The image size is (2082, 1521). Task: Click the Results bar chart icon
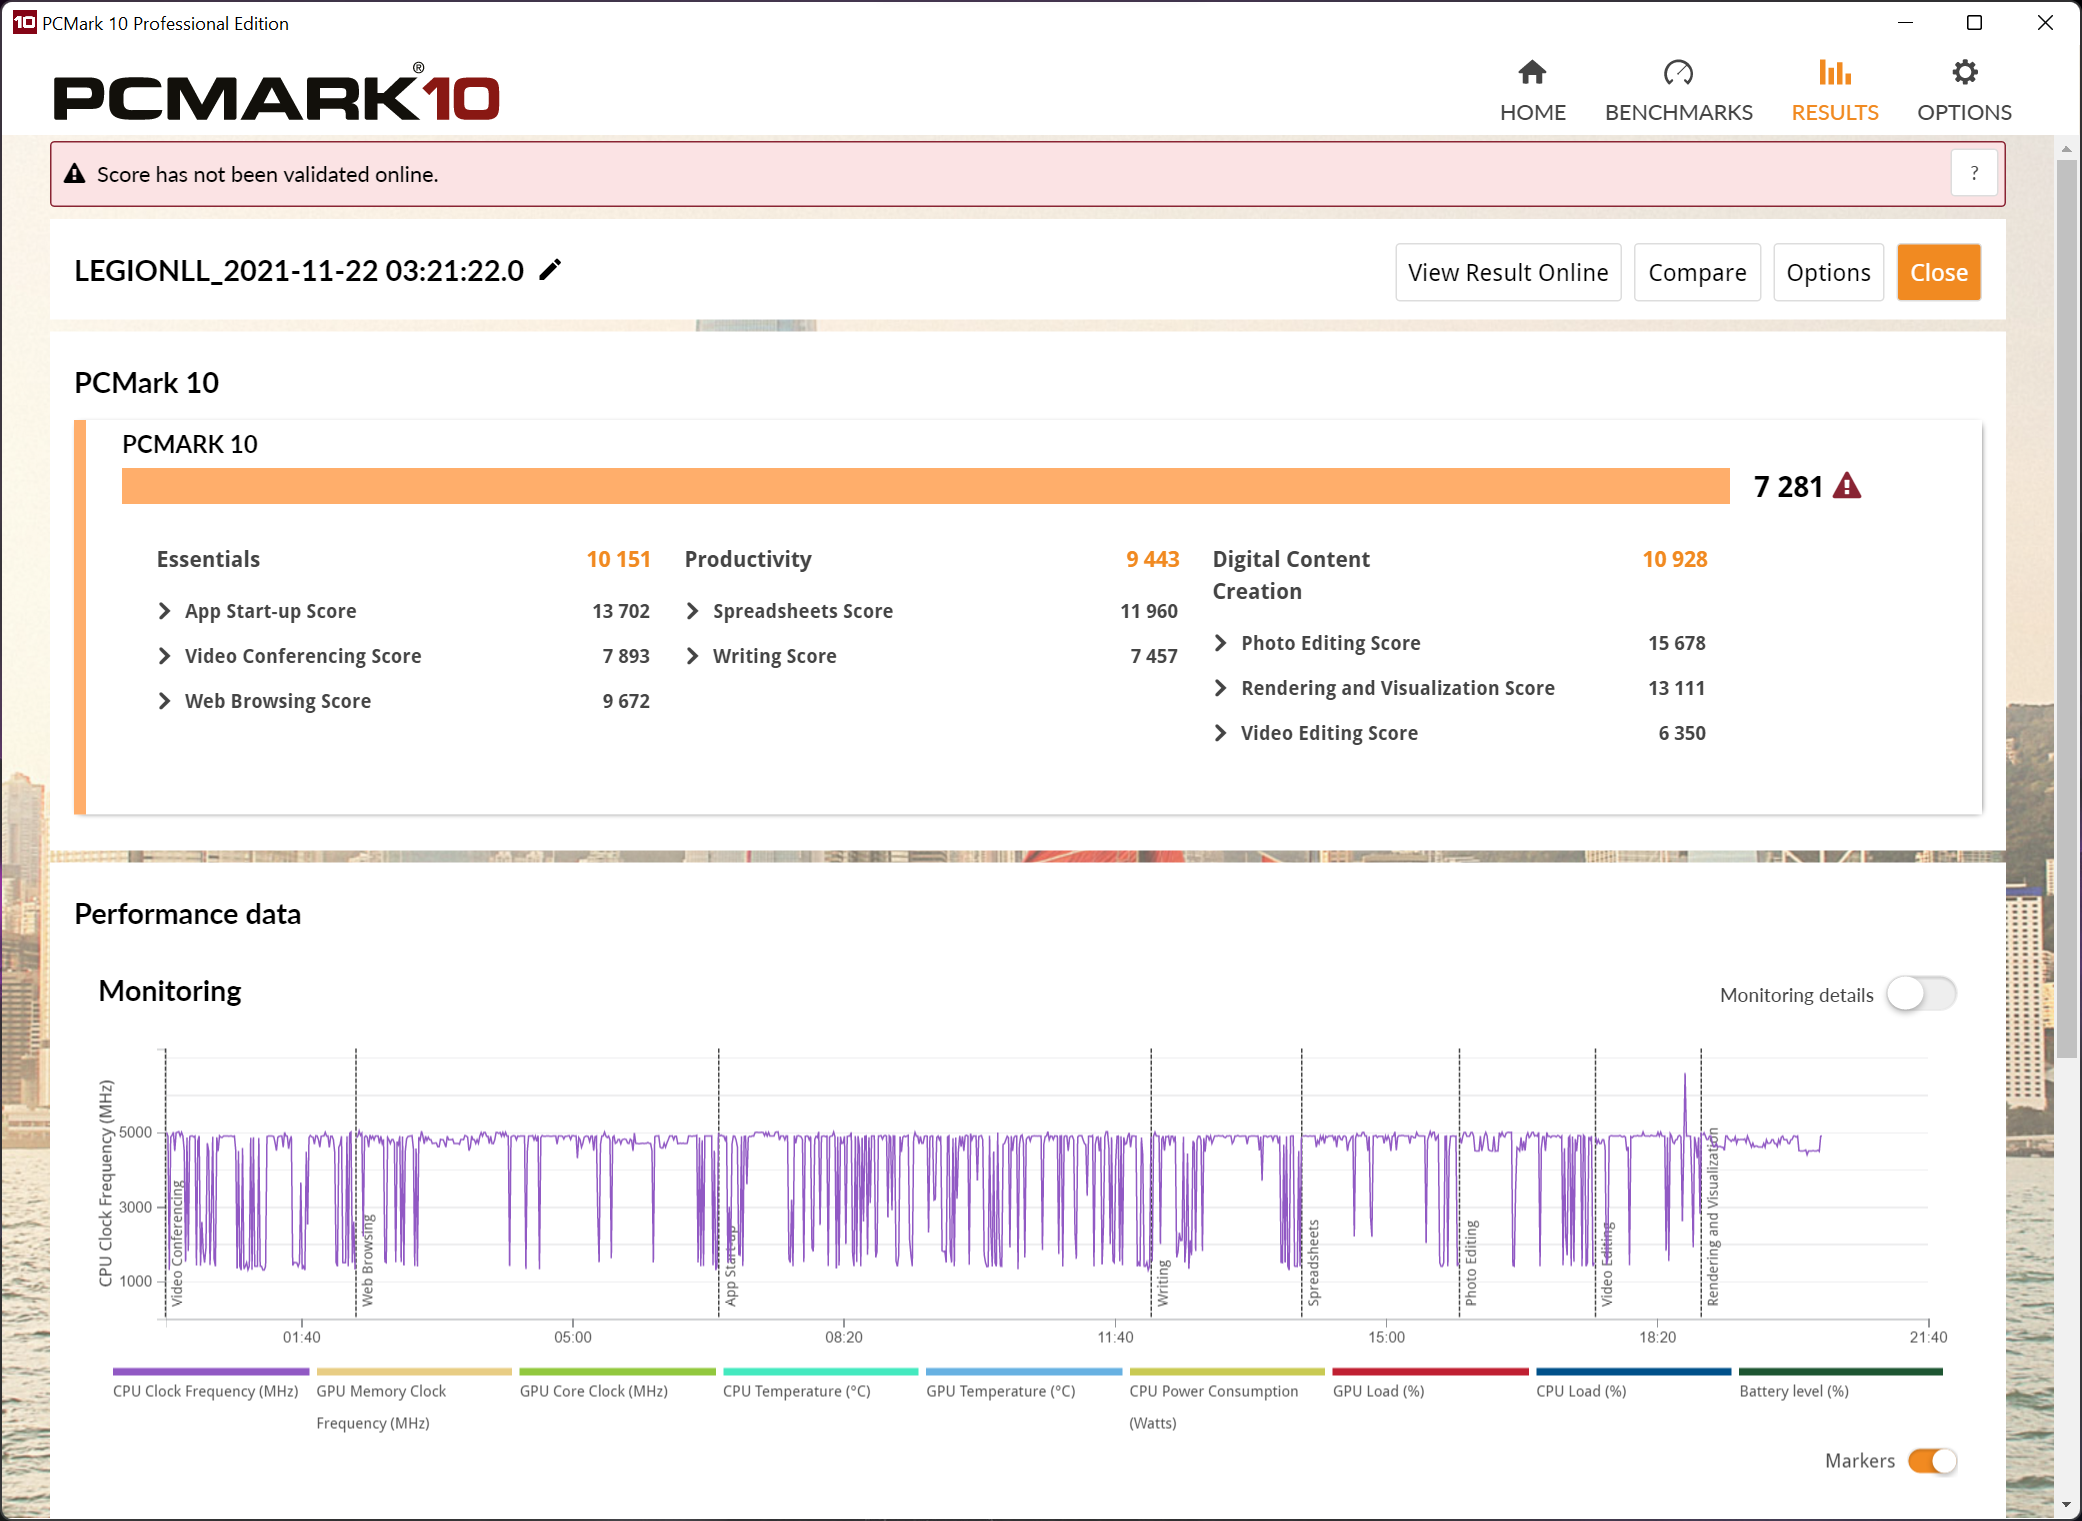(1834, 73)
